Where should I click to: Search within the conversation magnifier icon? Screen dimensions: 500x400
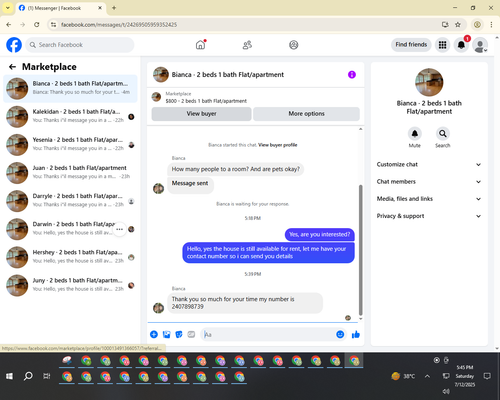[x=442, y=134]
